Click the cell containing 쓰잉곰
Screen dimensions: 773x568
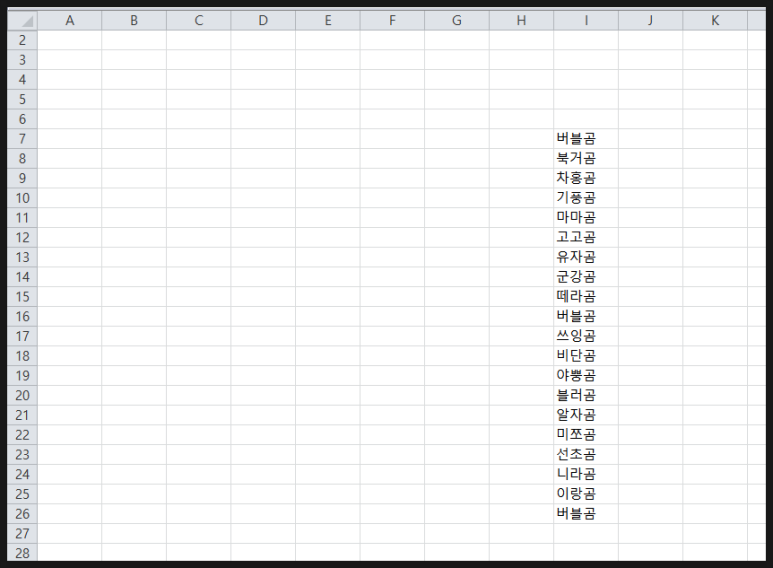pyautogui.click(x=586, y=336)
